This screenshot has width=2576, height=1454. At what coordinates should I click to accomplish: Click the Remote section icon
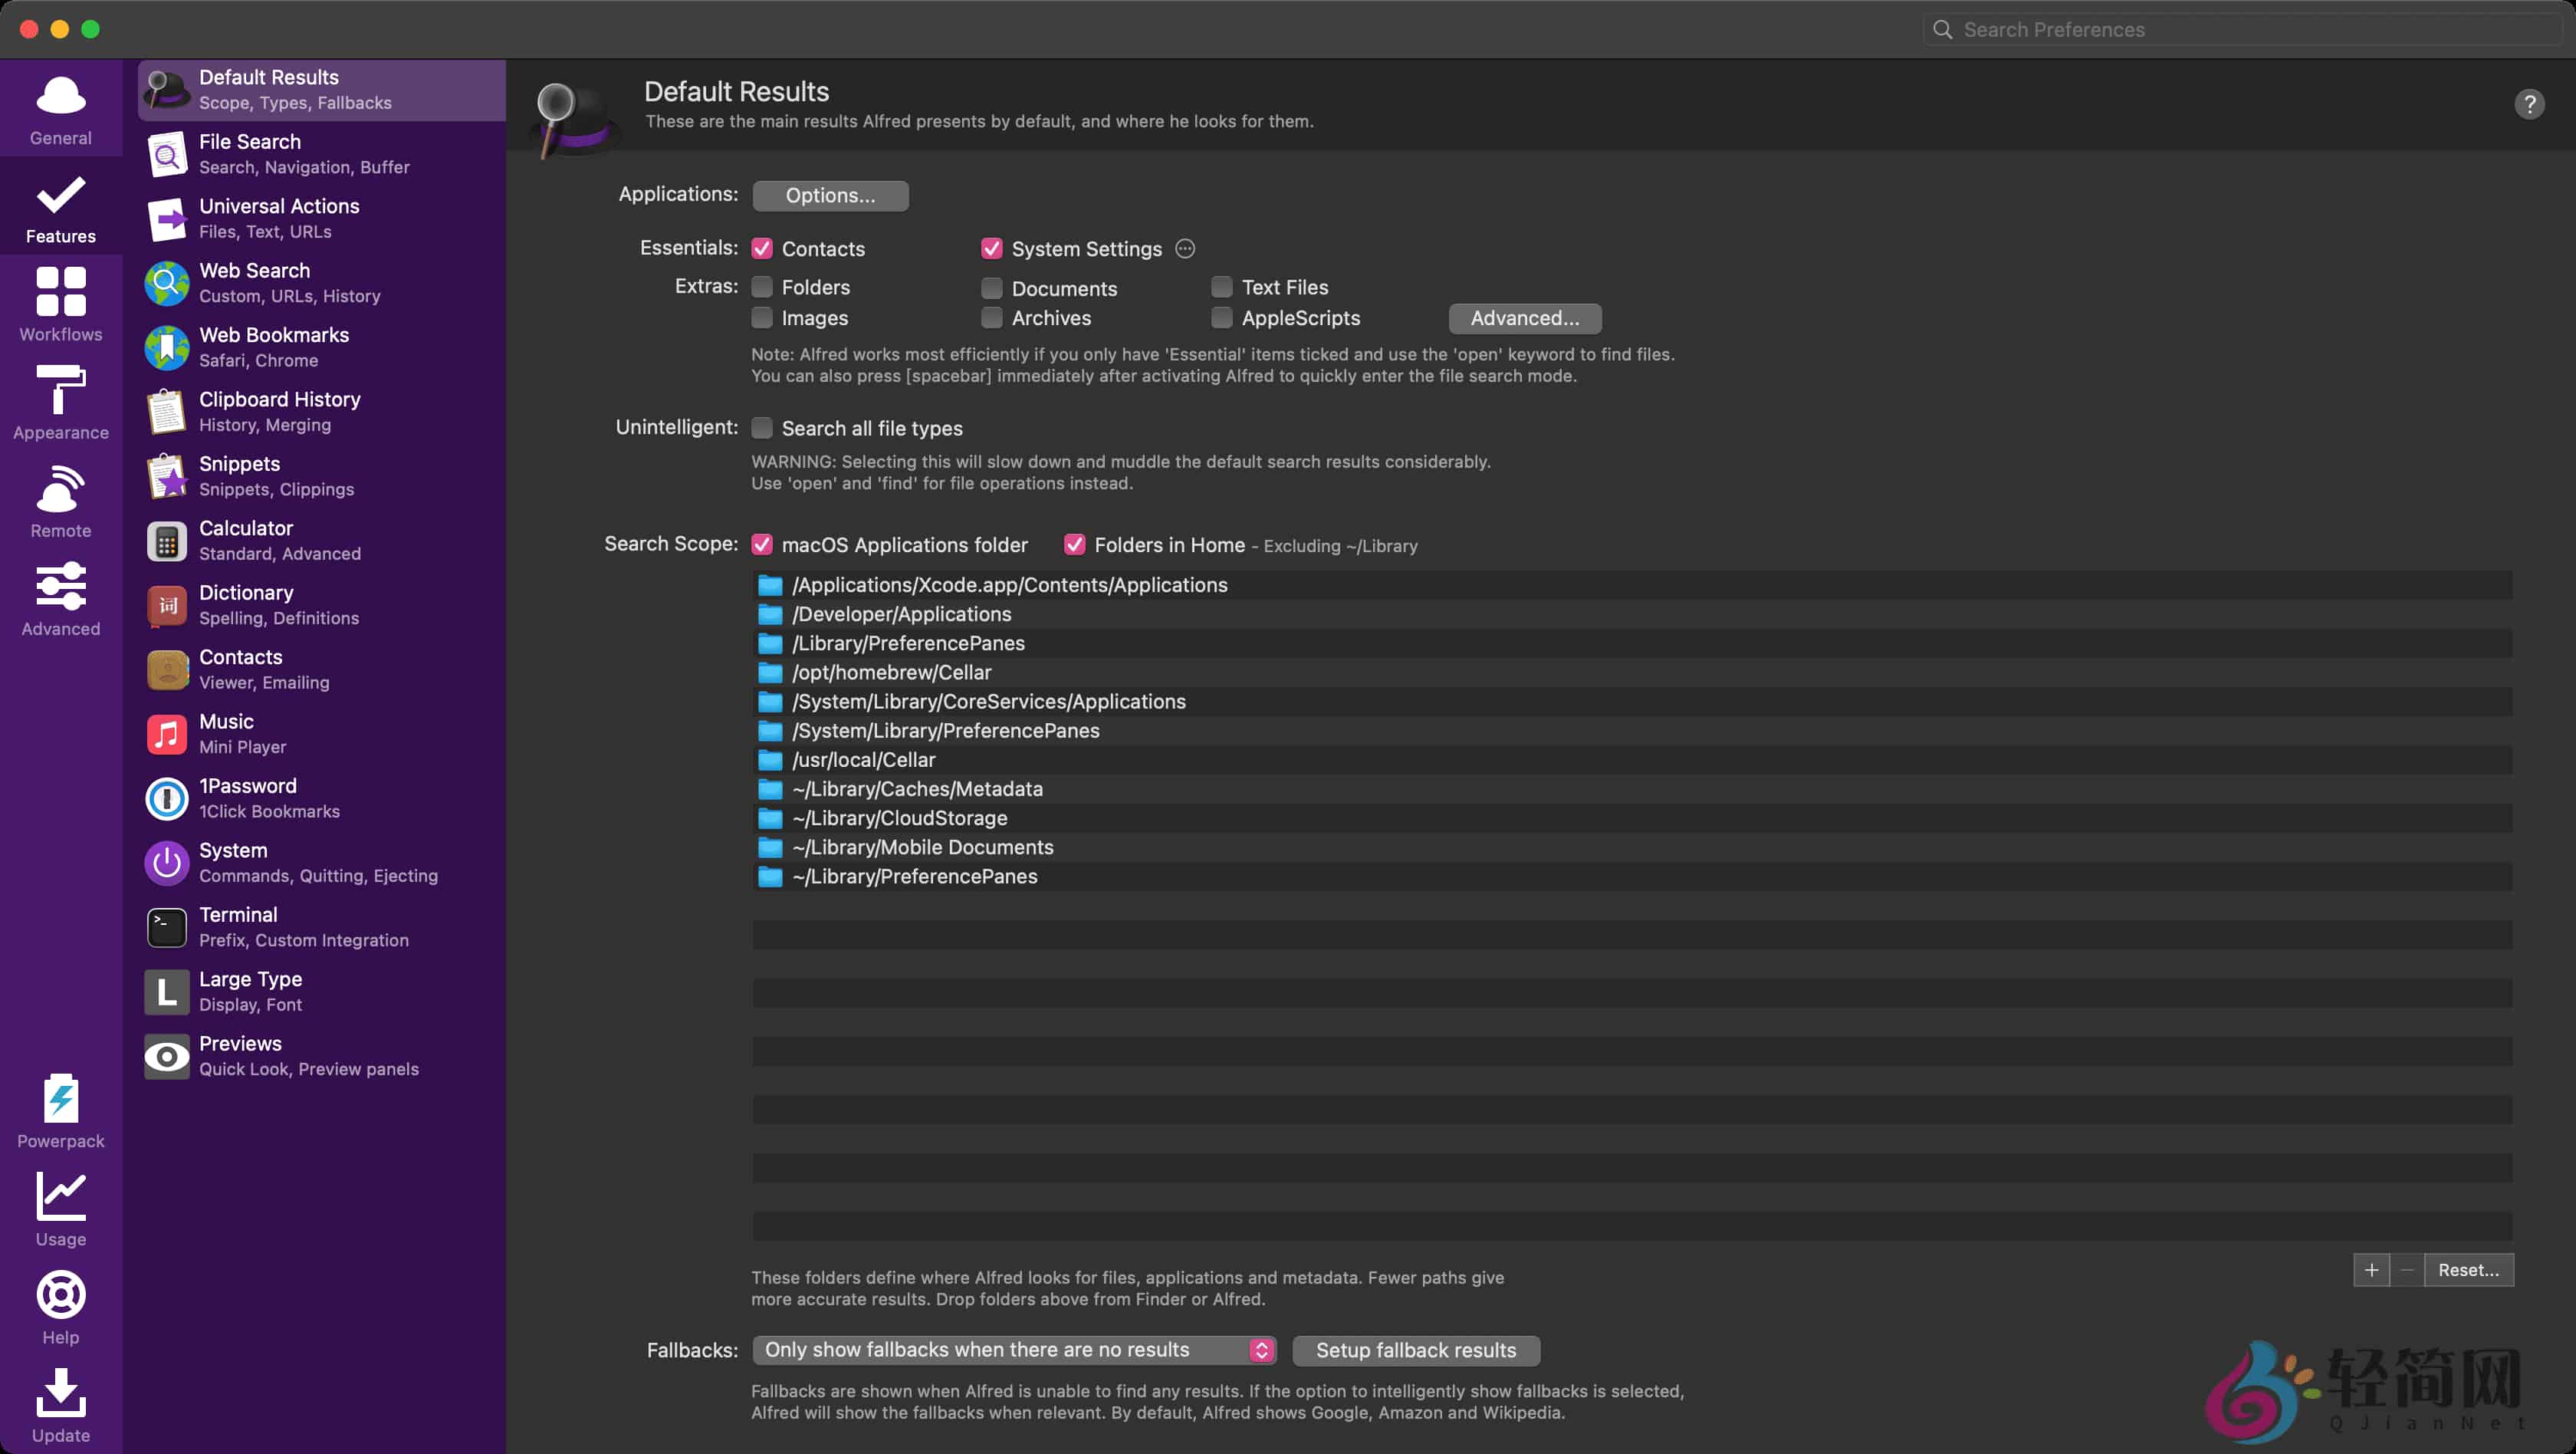(61, 489)
